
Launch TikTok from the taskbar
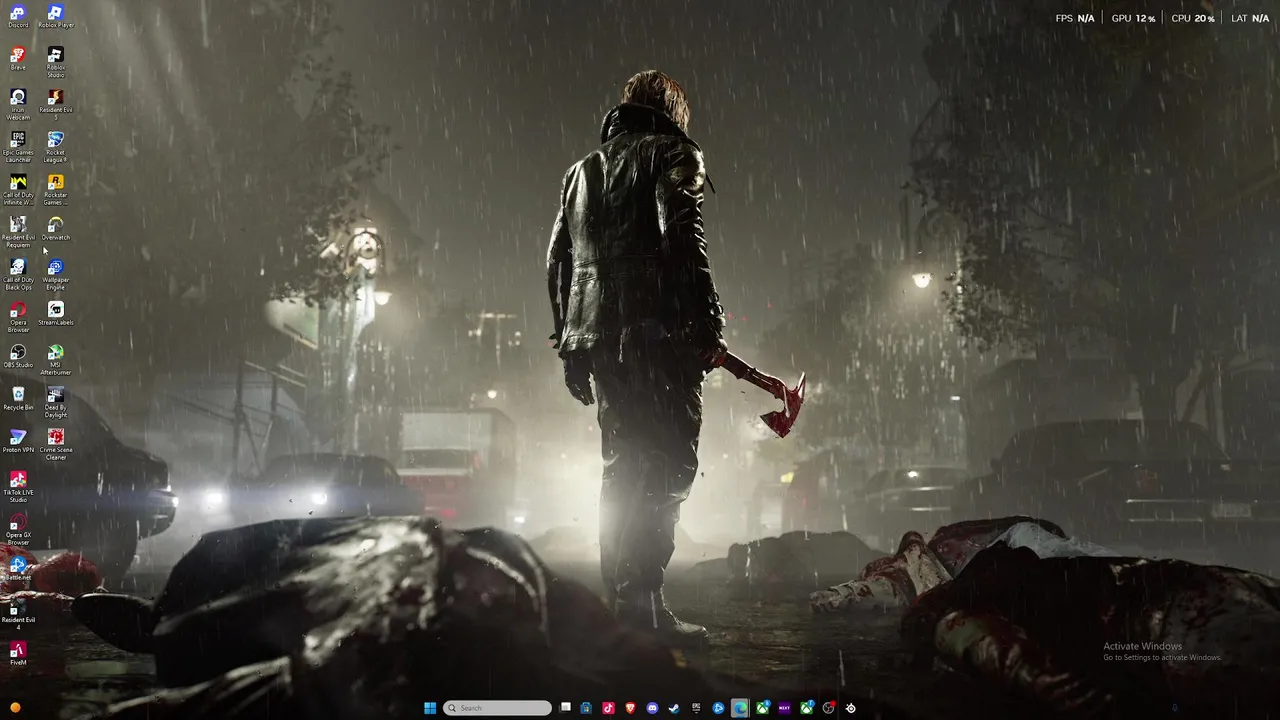[608, 708]
